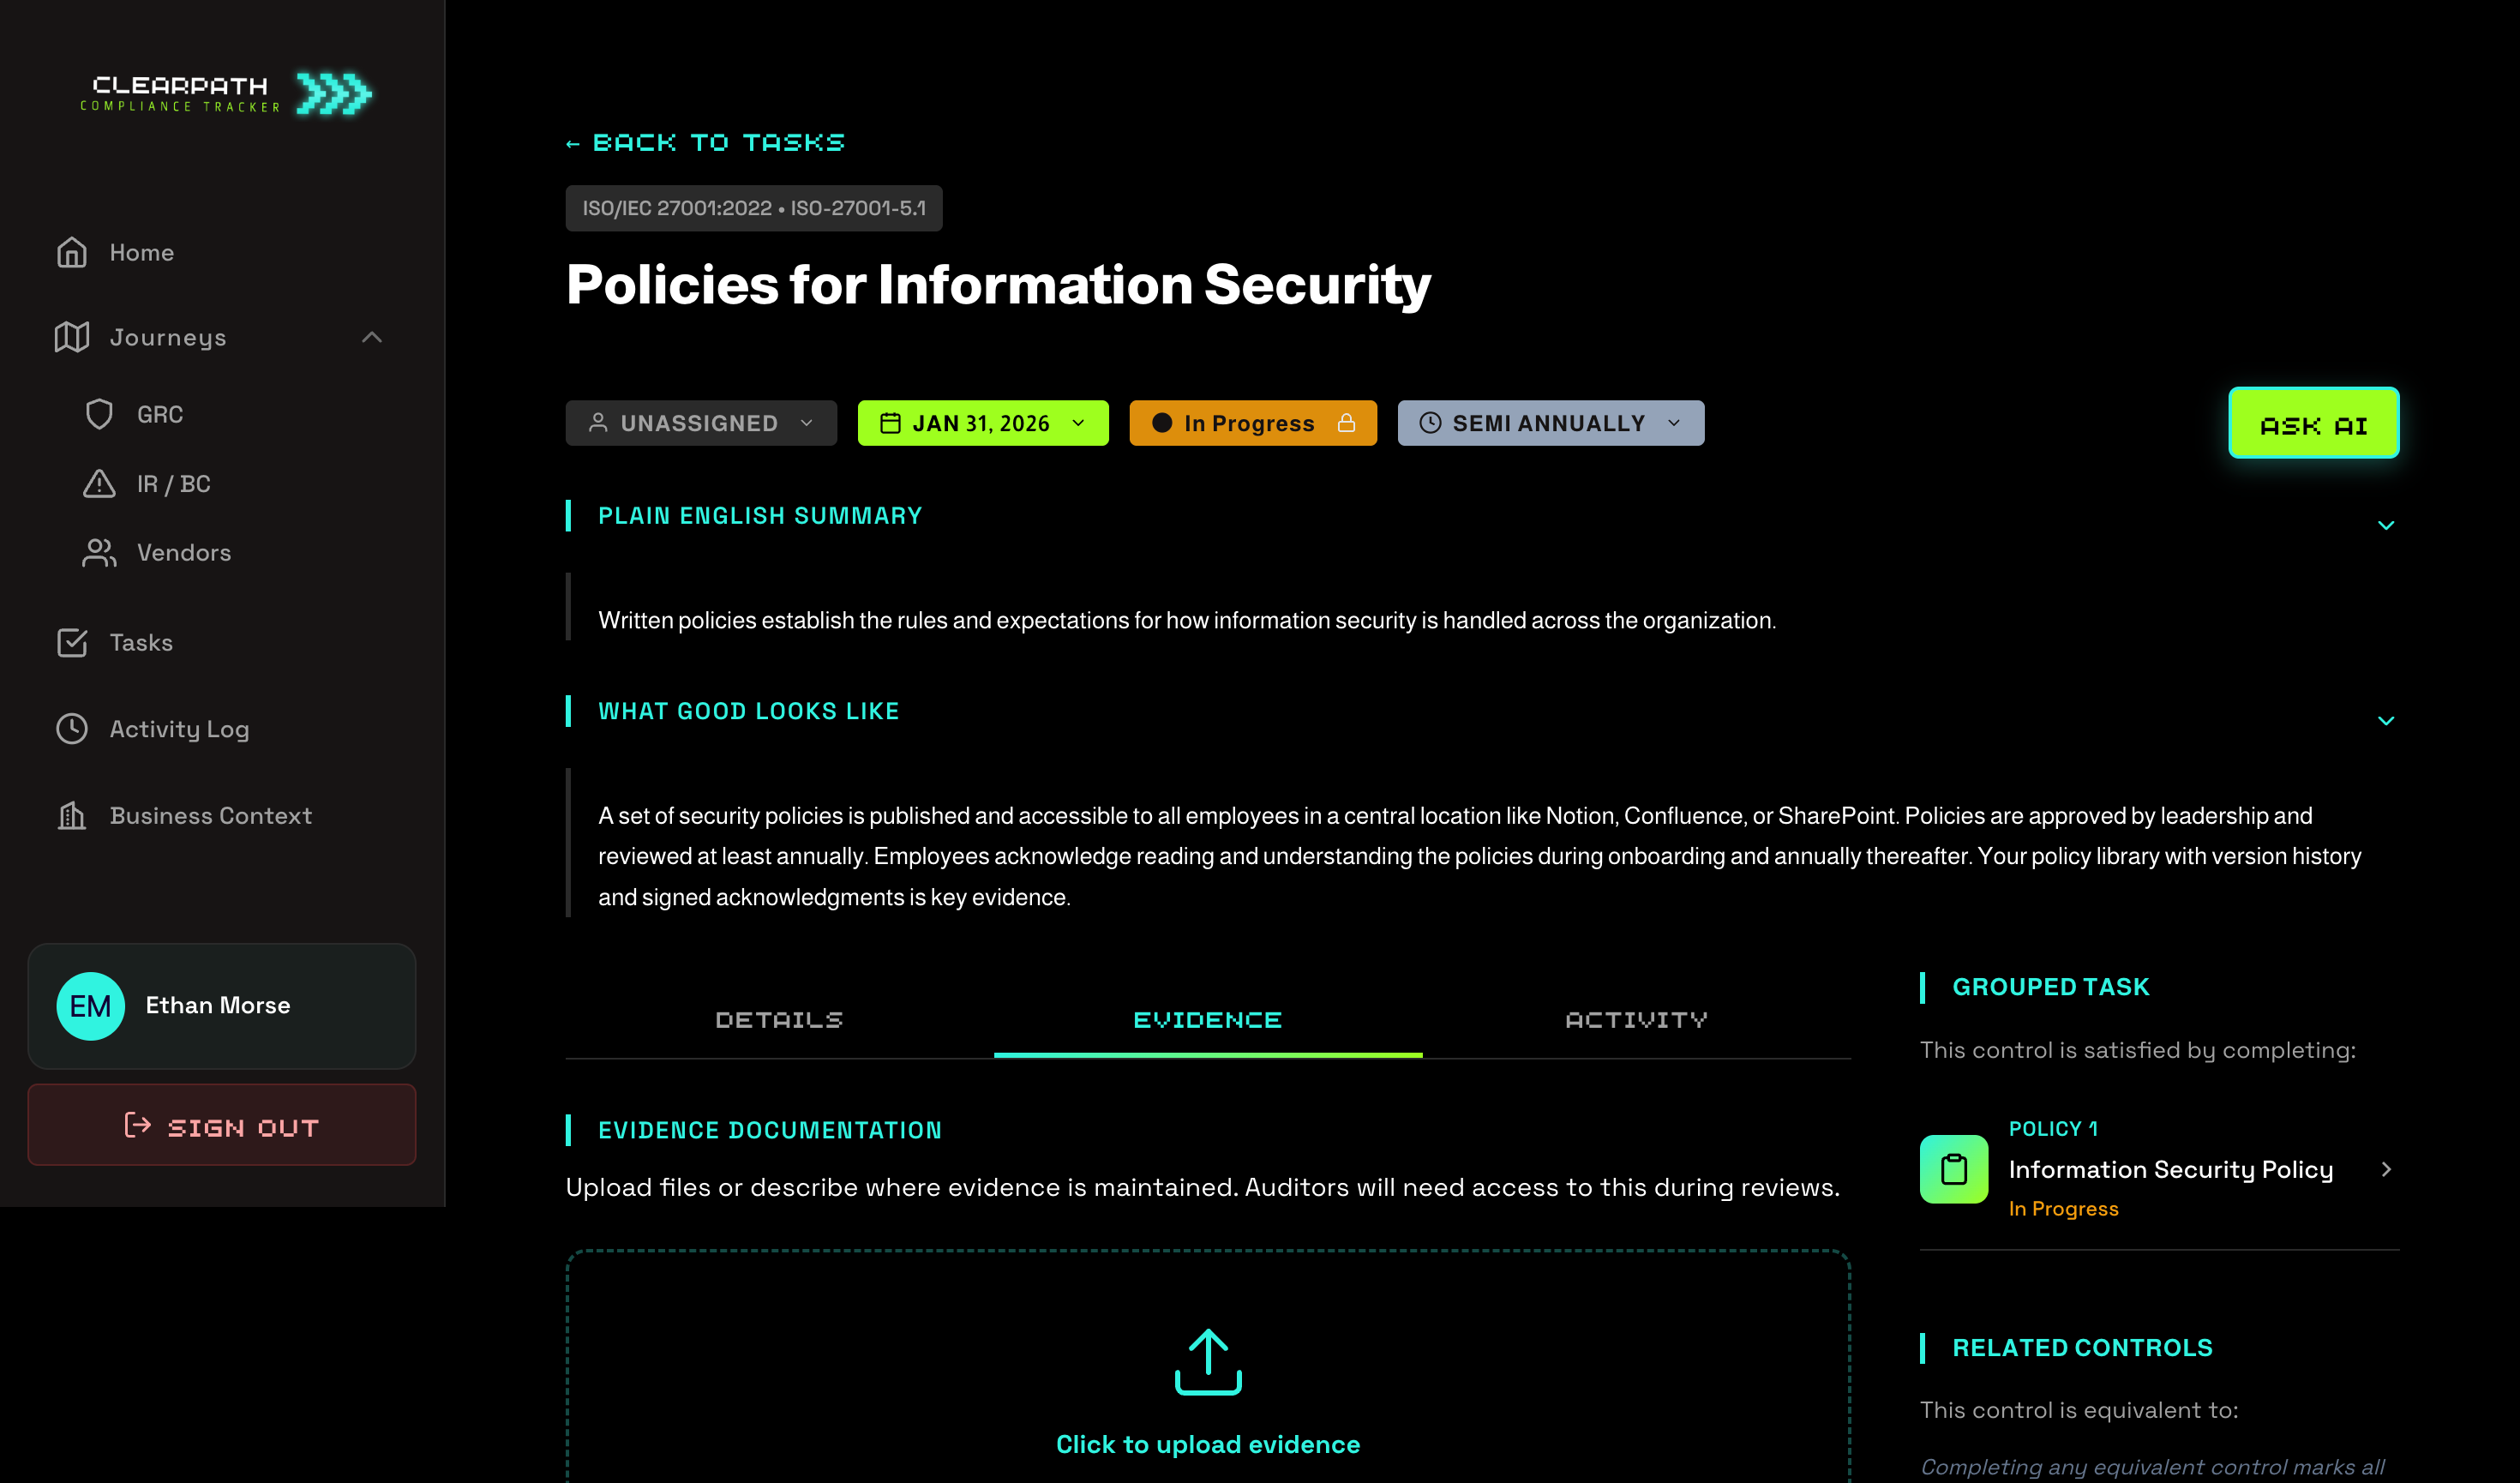
Task: Open GRC shield icon journey
Action: coord(99,414)
